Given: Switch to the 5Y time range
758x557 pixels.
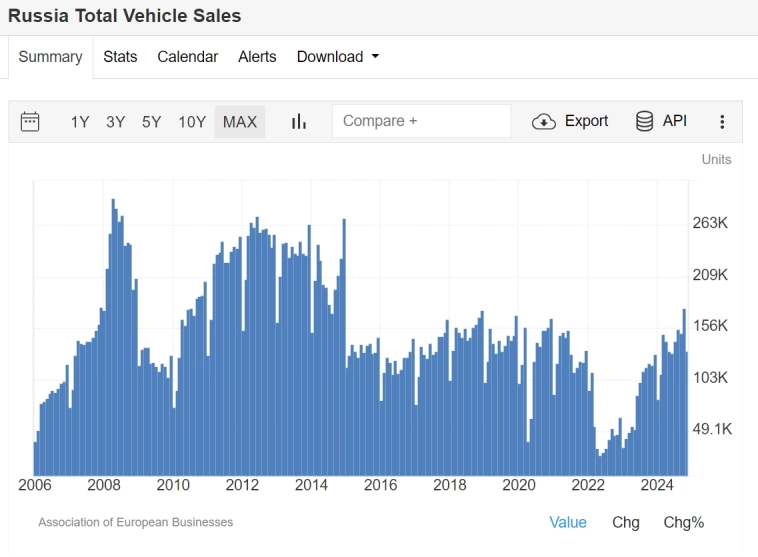Looking at the screenshot, I should pos(151,122).
